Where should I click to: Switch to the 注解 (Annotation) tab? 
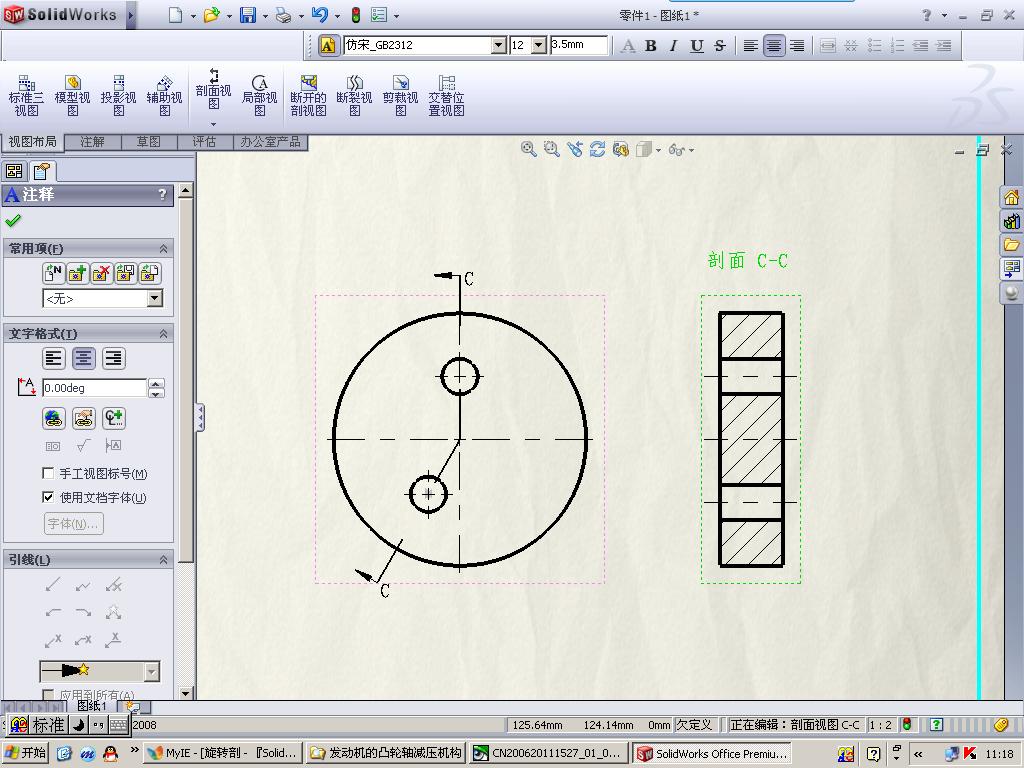[92, 142]
